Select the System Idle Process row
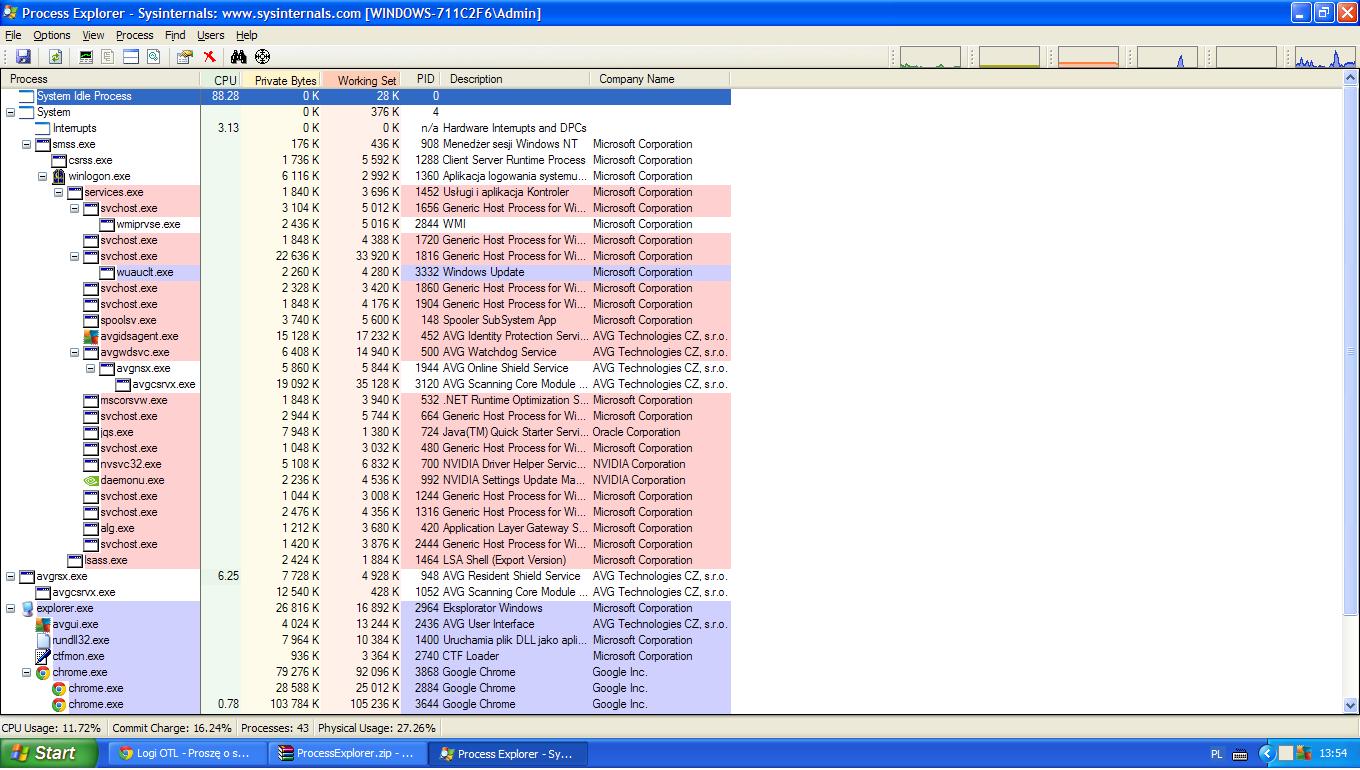The width and height of the screenshot is (1360, 770). [366, 96]
